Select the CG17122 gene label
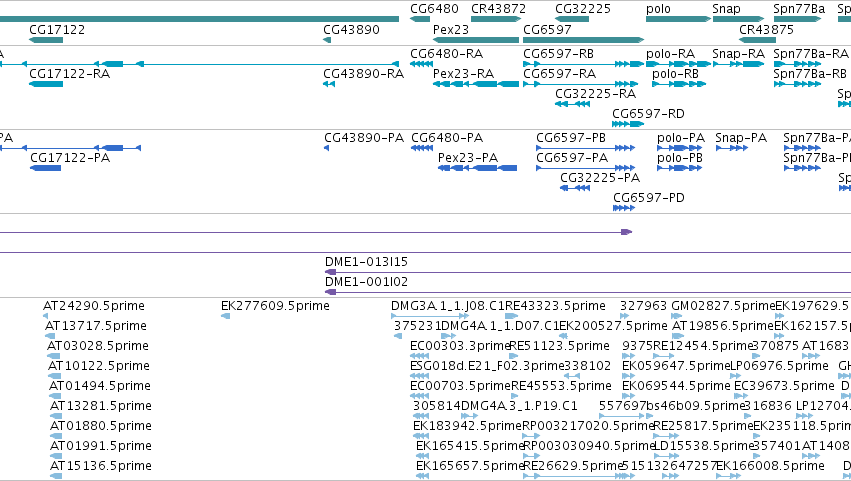851x481 pixels. point(57,29)
